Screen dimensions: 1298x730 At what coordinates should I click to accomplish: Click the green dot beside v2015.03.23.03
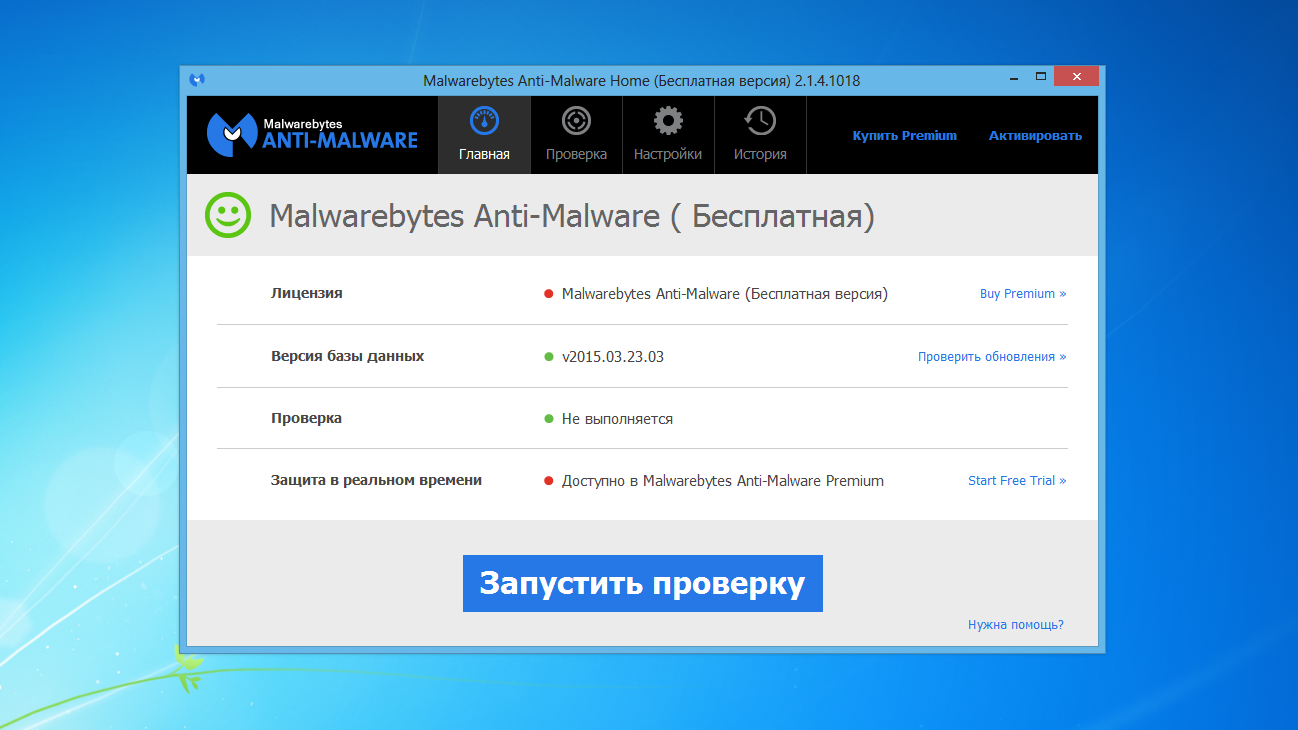[x=548, y=357]
